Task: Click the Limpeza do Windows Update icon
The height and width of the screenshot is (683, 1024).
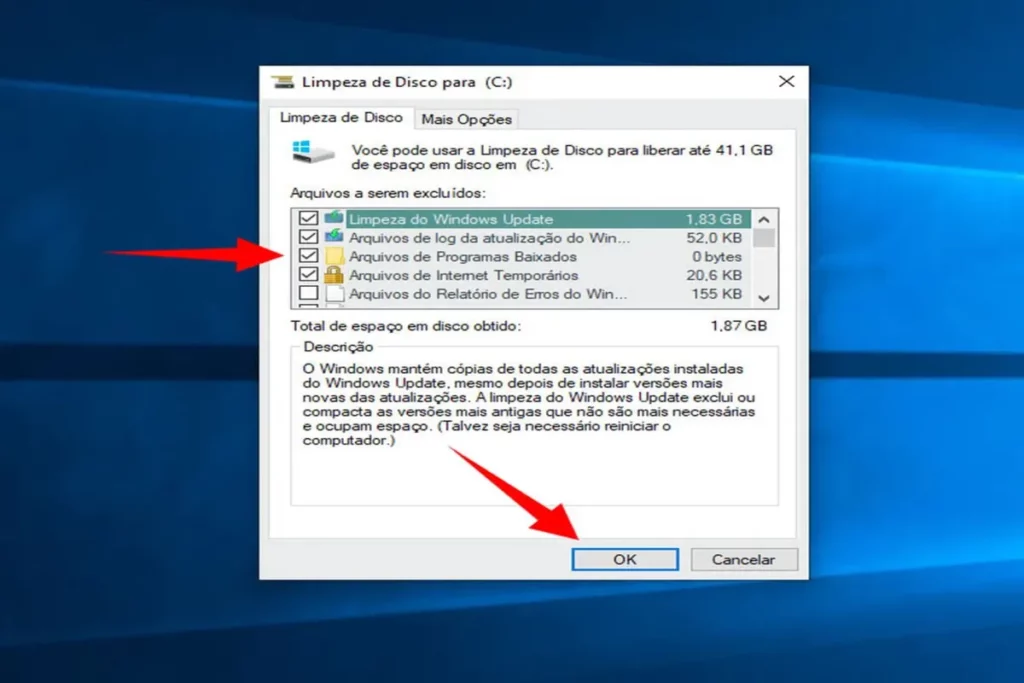Action: click(x=334, y=217)
